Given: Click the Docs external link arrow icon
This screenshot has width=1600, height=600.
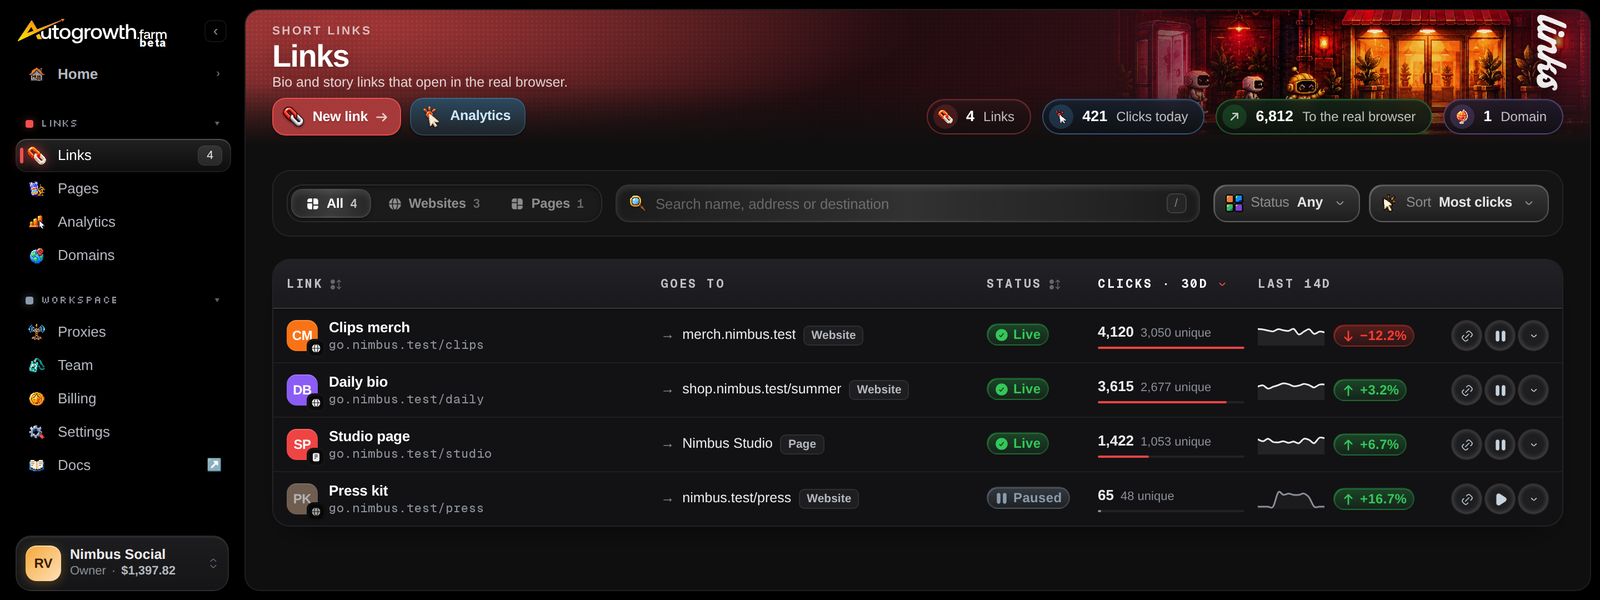Looking at the screenshot, I should (x=214, y=465).
